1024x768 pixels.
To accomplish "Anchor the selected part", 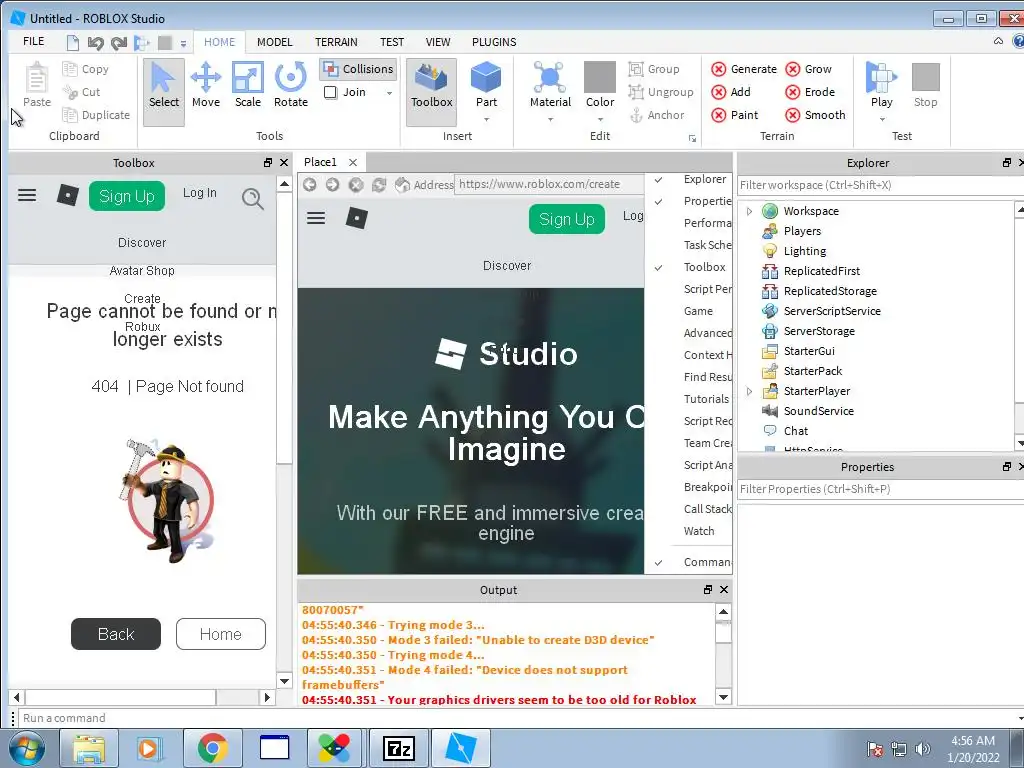I will [656, 115].
